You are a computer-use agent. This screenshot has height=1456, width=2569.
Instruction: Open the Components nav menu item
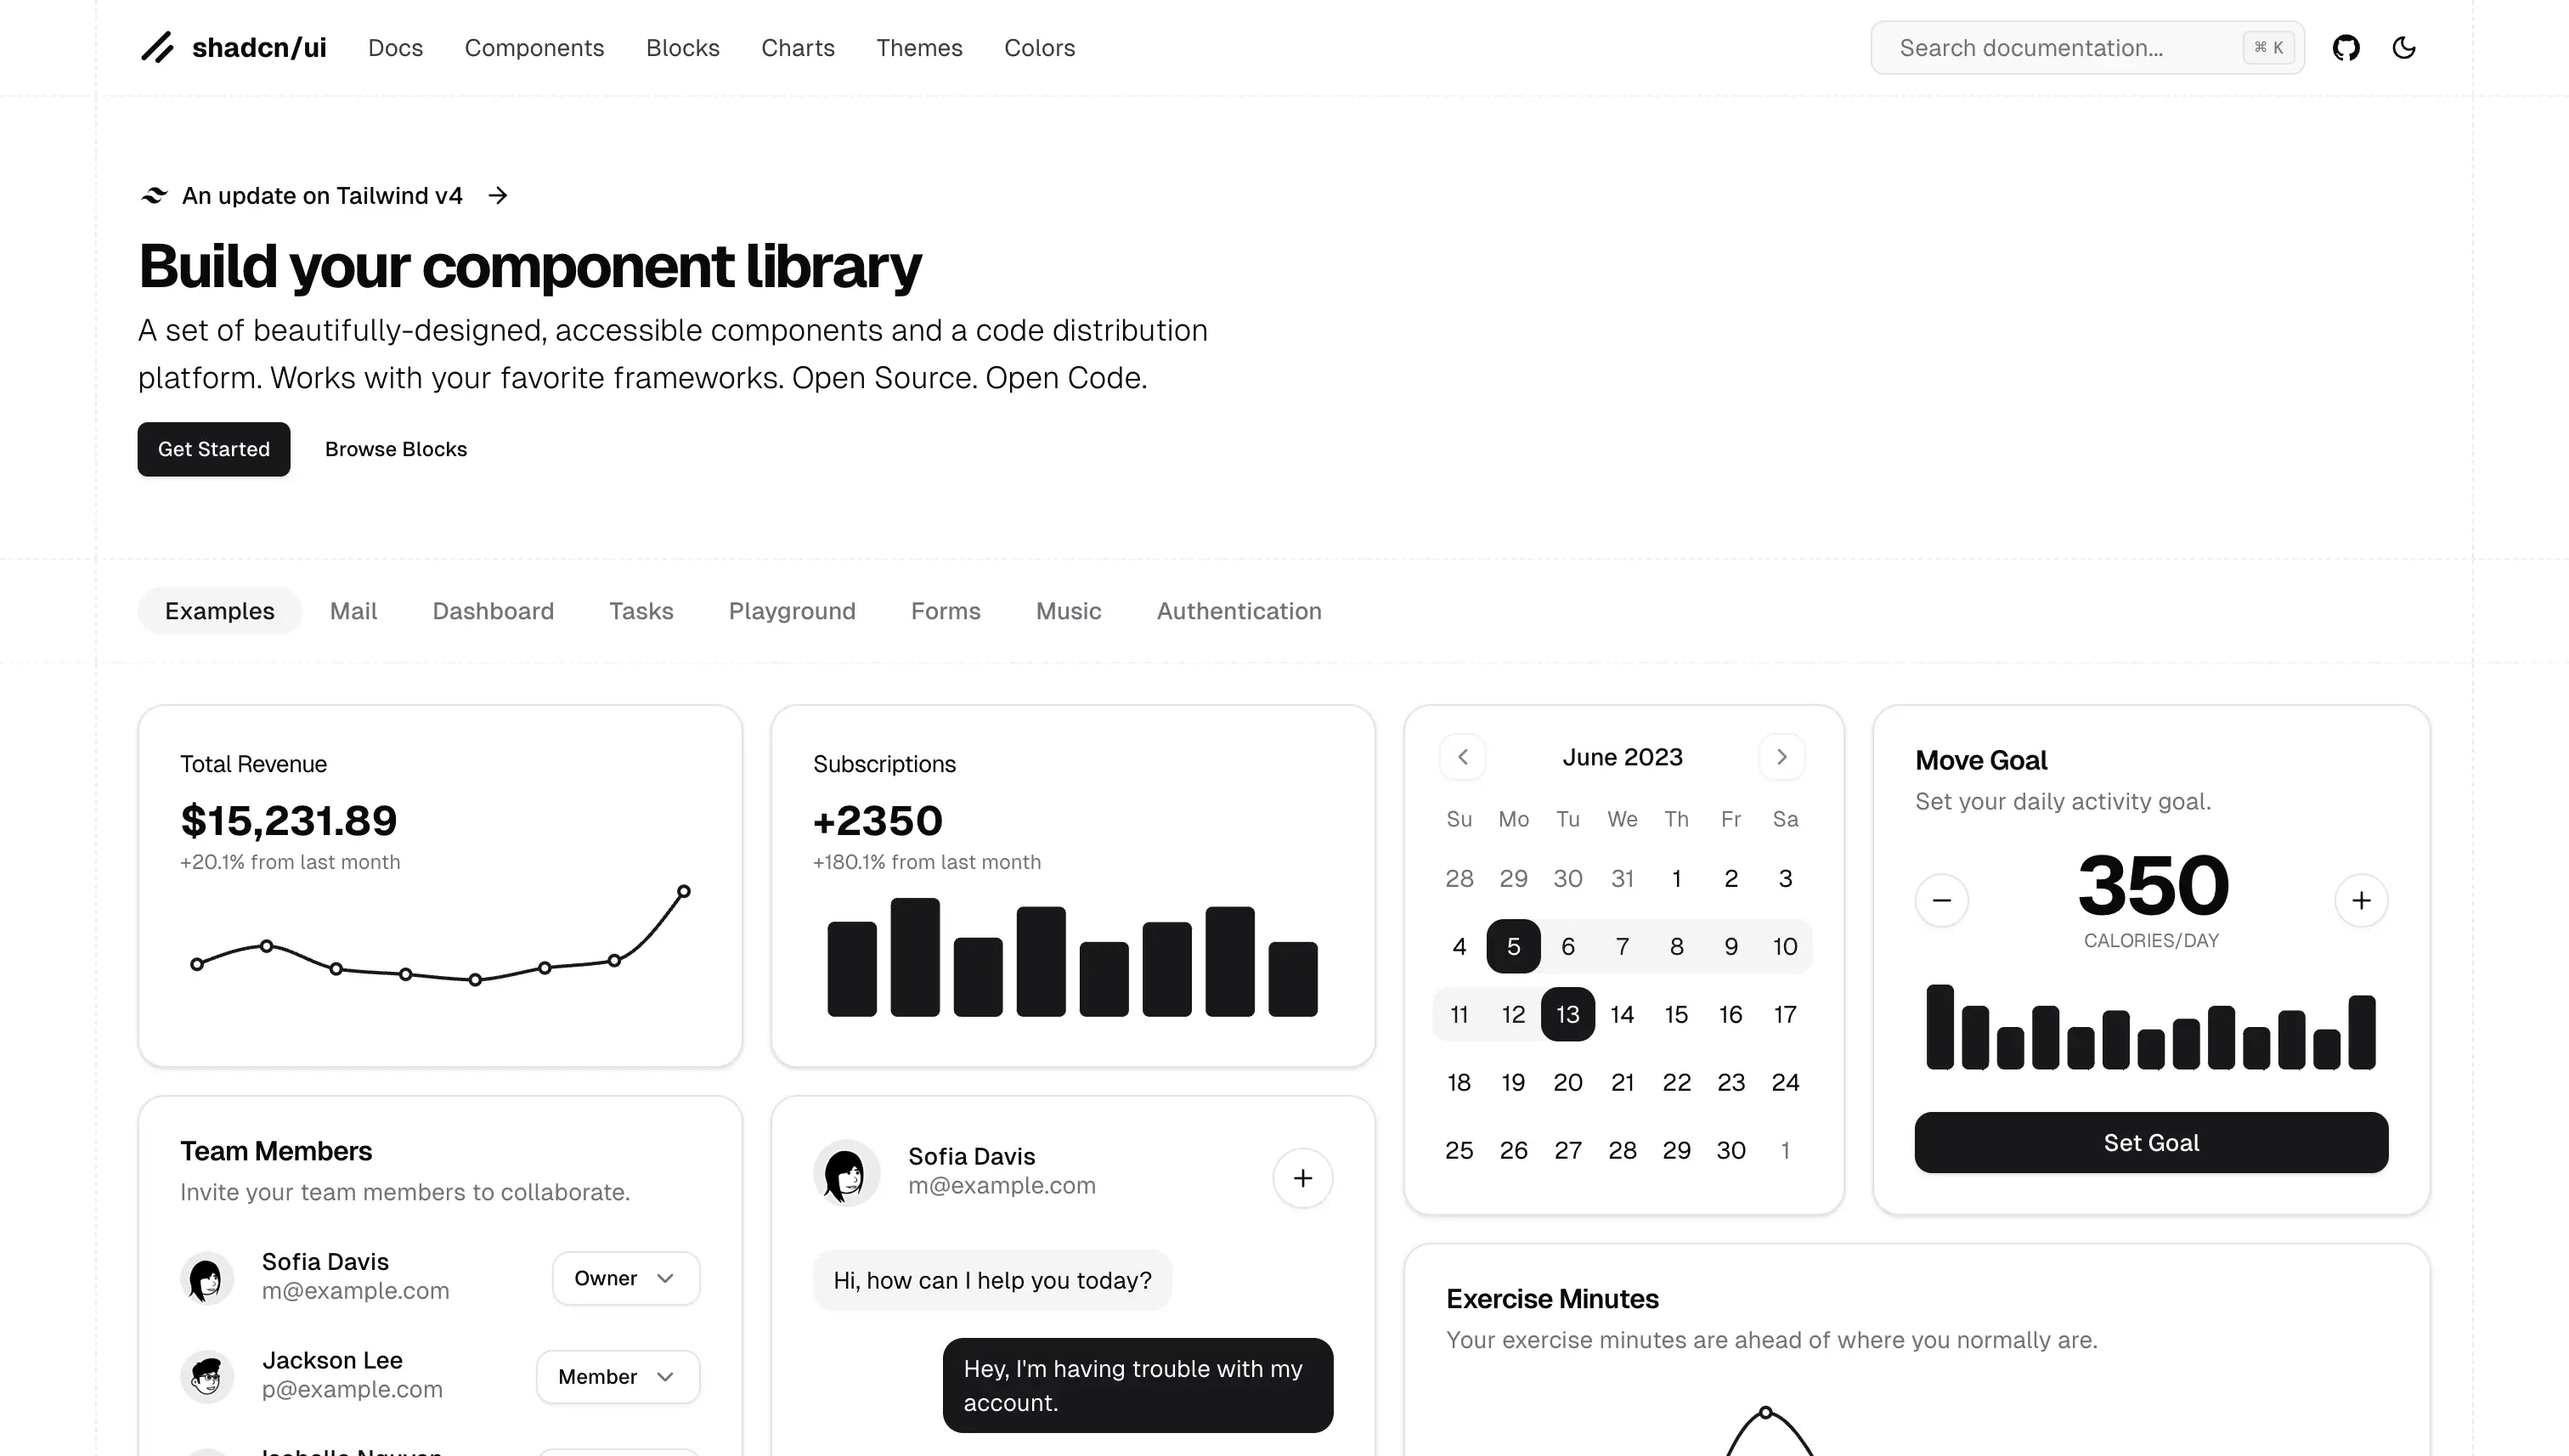(534, 48)
